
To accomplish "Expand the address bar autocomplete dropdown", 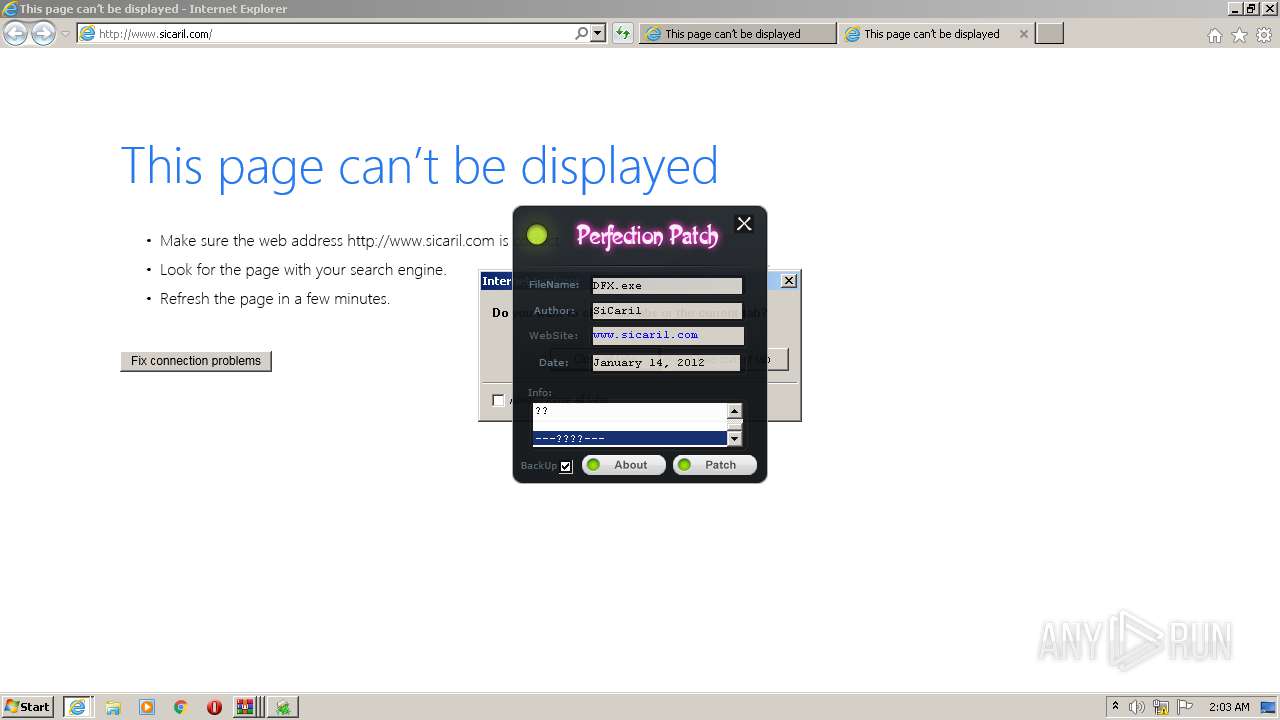I will (598, 33).
